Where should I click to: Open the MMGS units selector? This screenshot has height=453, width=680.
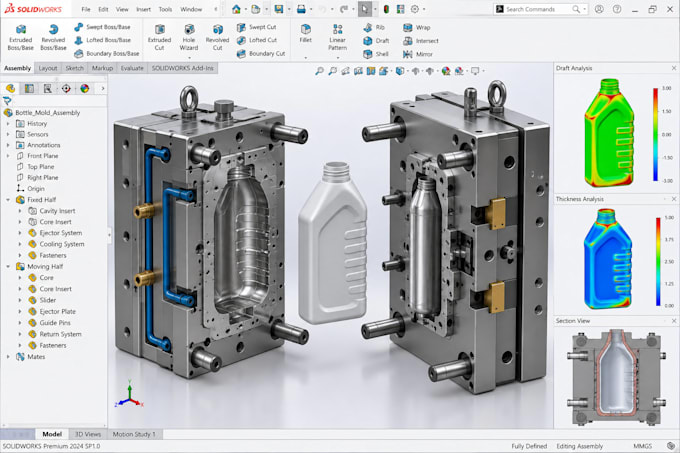tap(642, 446)
